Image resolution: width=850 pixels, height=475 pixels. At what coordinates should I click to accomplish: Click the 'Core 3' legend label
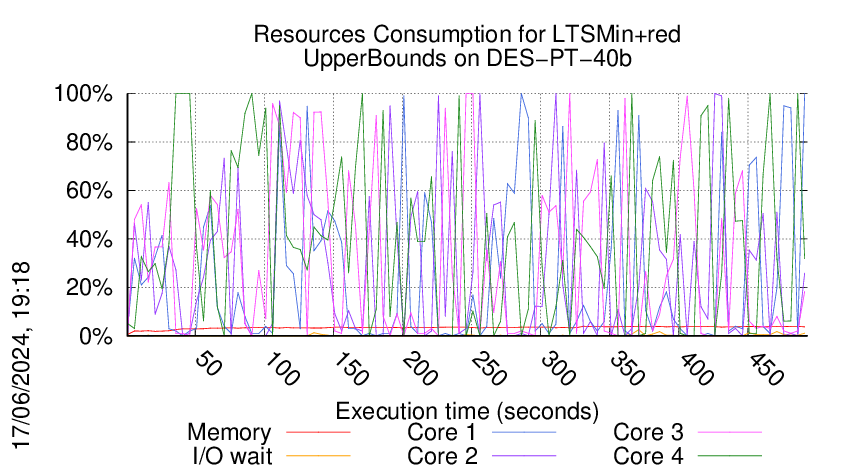(x=648, y=432)
